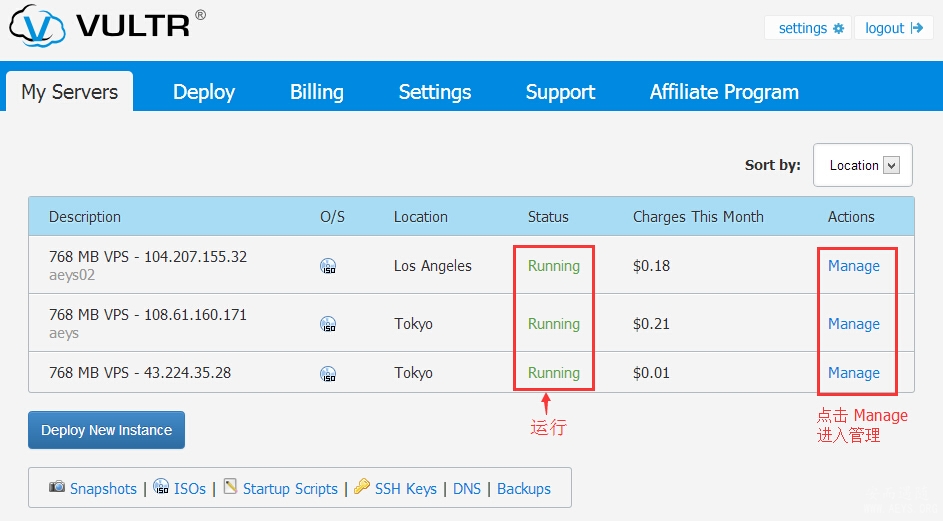
Task: Click the Charges This Month column header
Action: click(698, 217)
